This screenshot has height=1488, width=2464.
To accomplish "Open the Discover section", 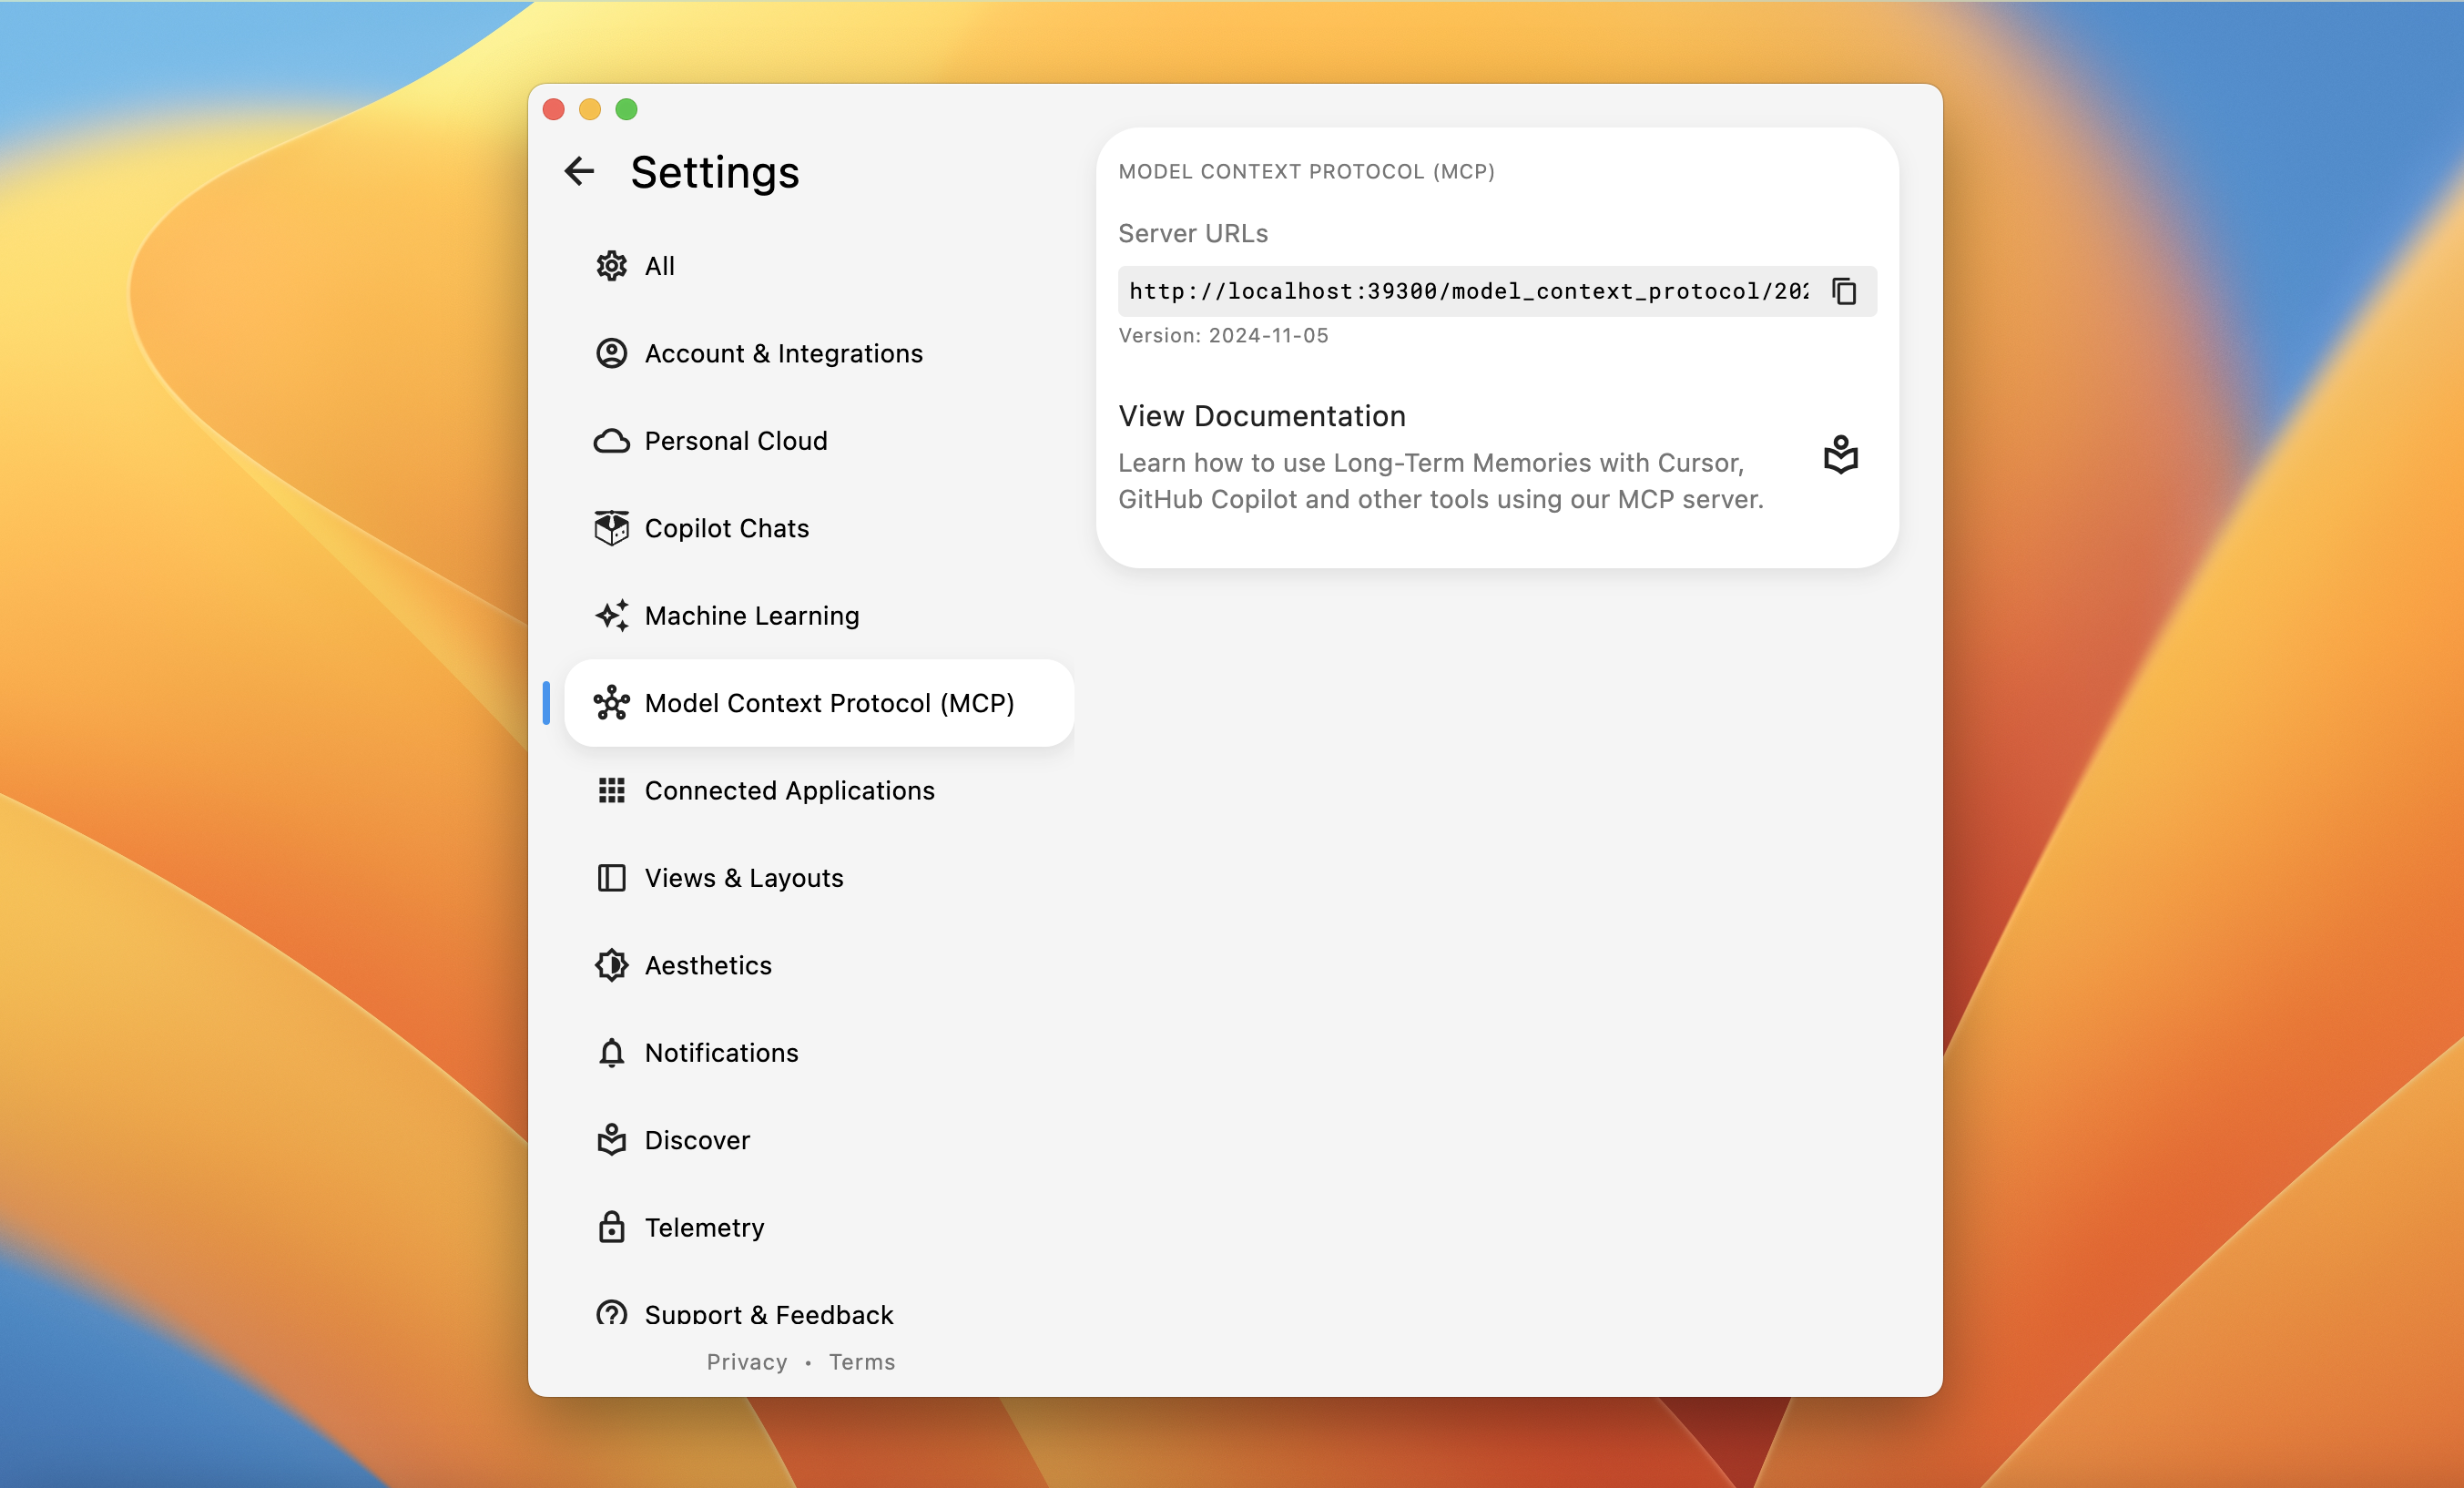I will tap(819, 1140).
